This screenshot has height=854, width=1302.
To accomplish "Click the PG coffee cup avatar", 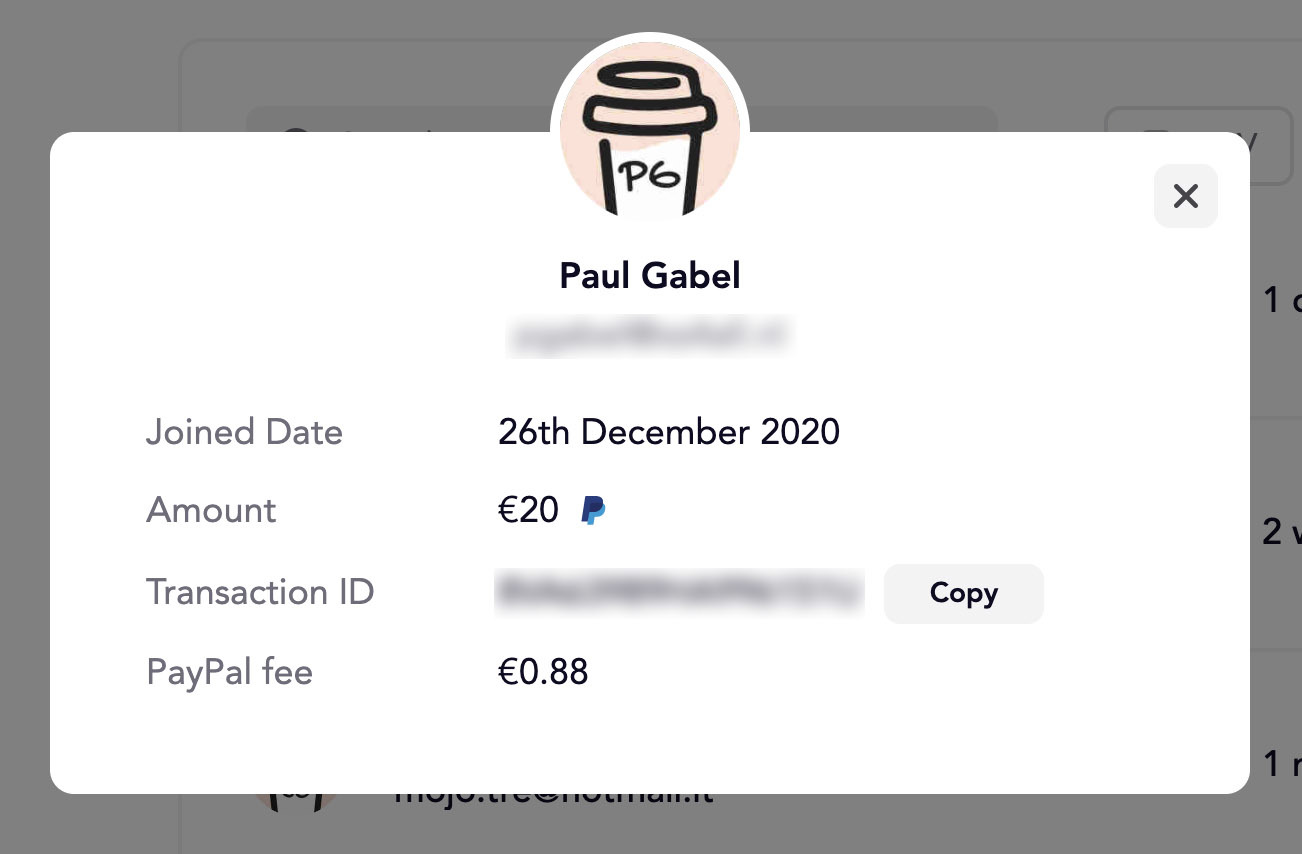I will pos(650,131).
